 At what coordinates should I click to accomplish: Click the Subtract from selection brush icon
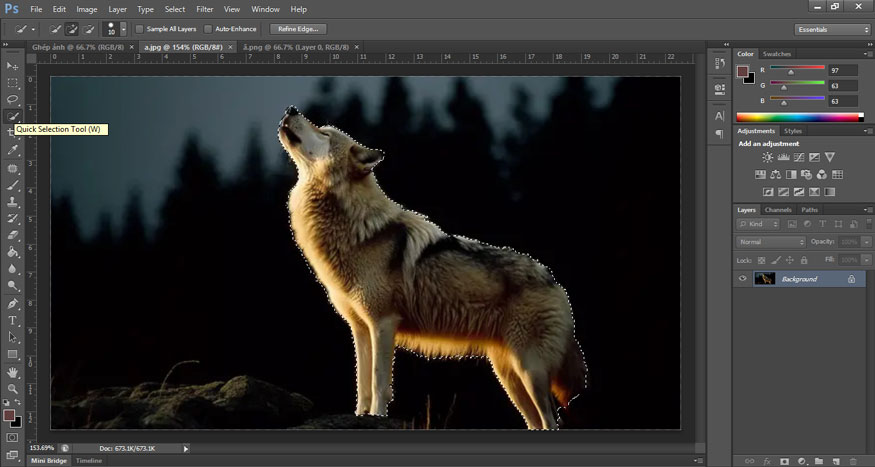point(90,29)
